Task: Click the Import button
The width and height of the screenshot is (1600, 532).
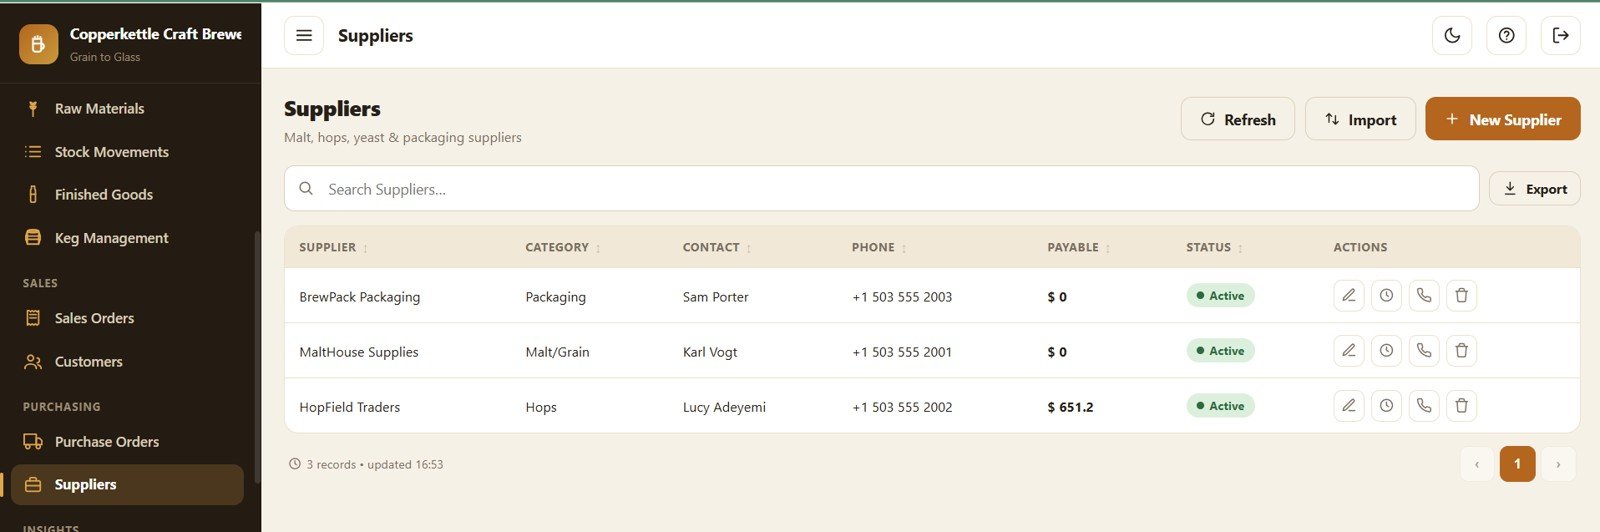Action: pos(1360,119)
